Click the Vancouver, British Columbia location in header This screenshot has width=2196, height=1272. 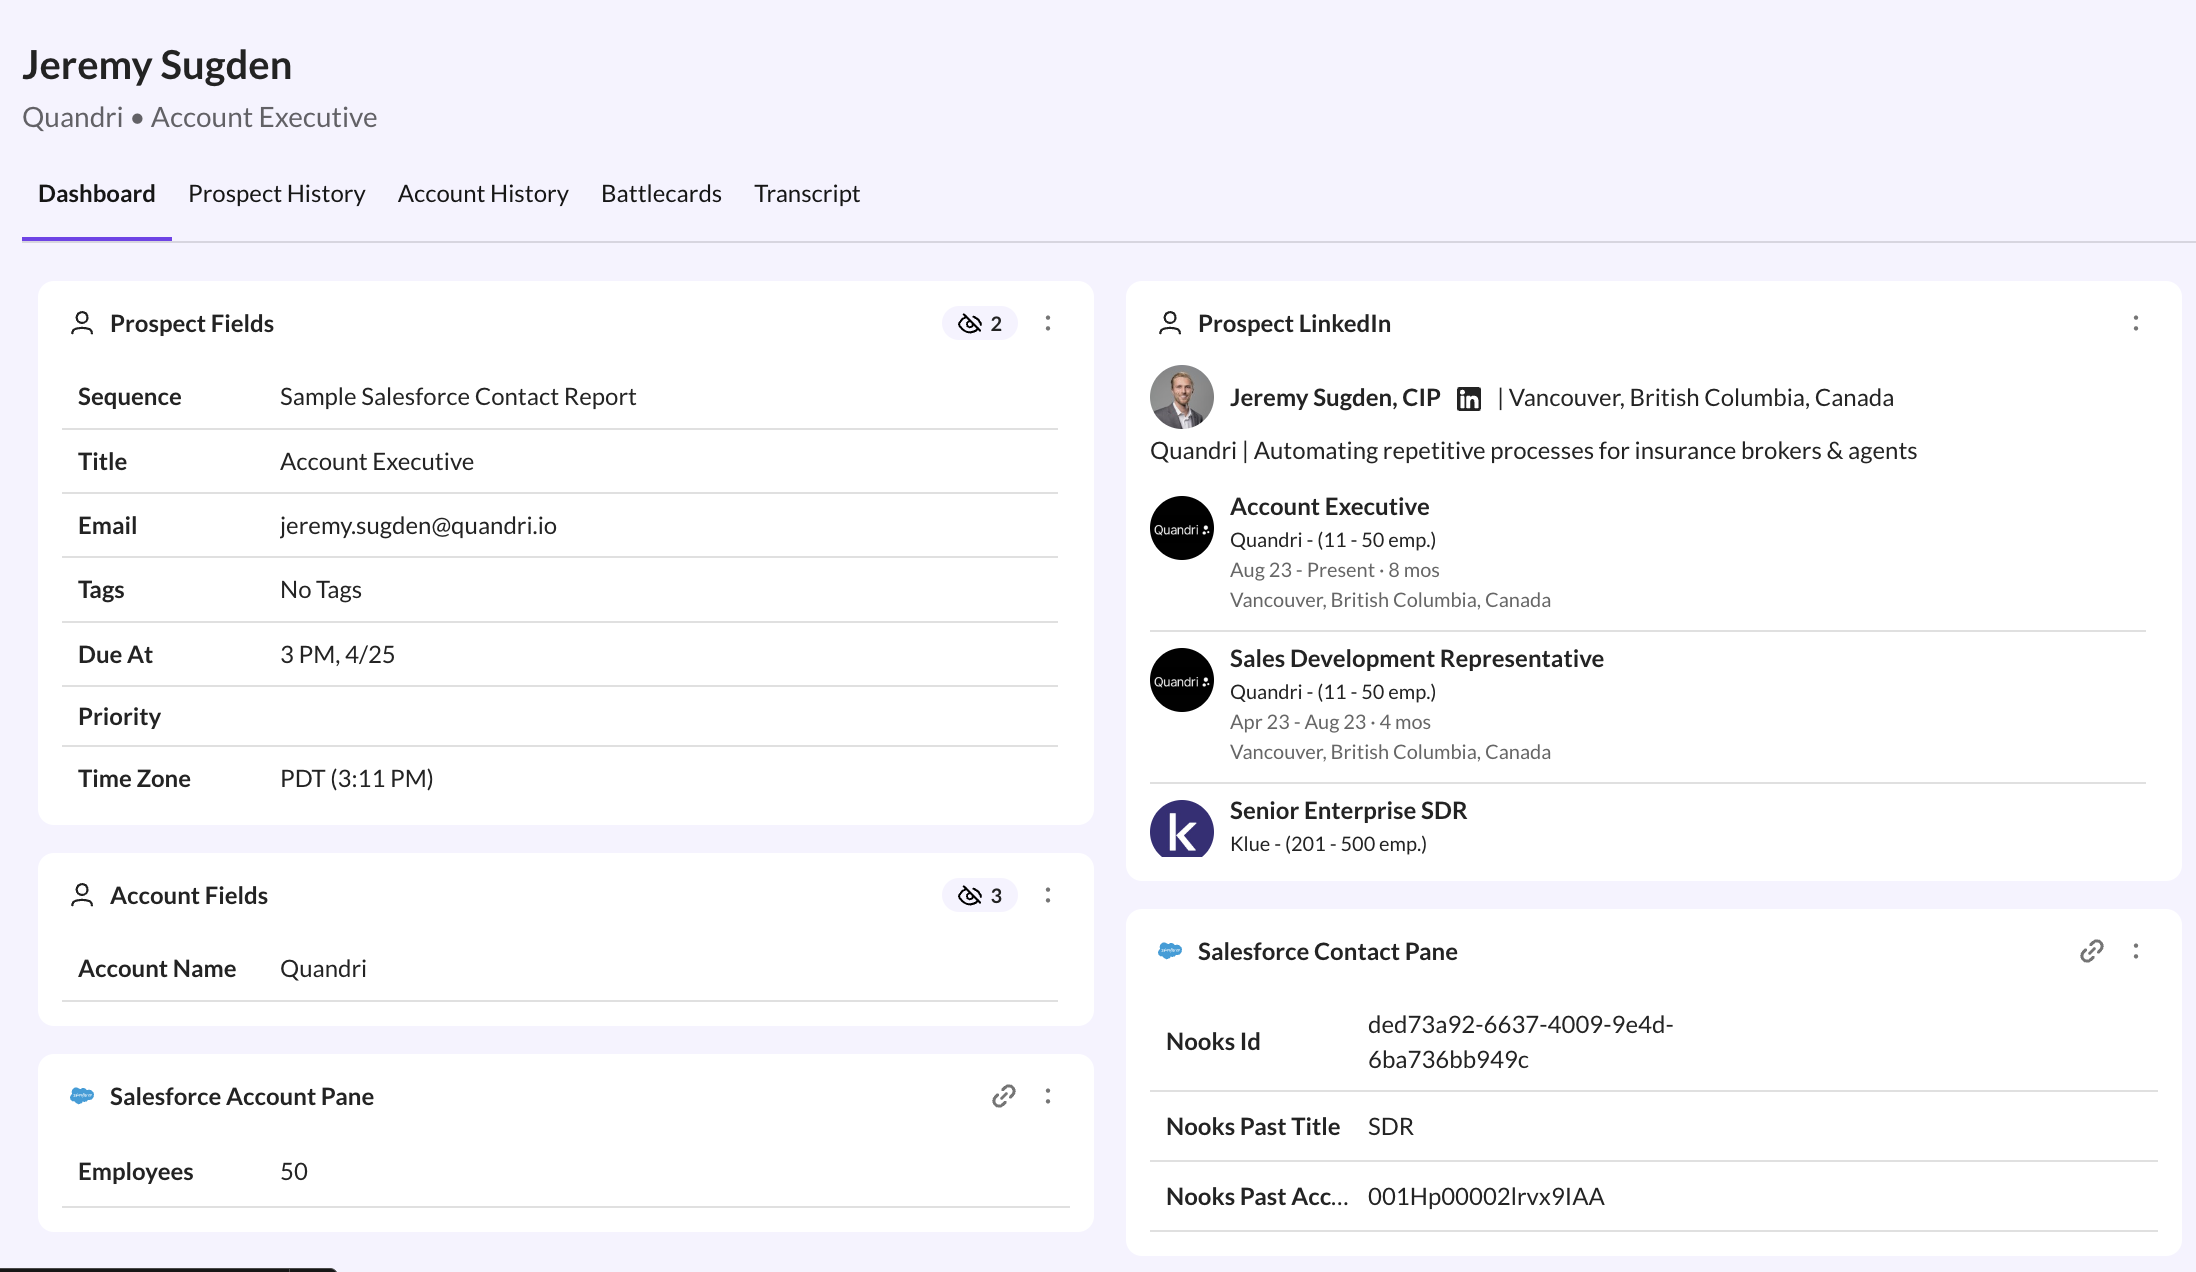[x=1701, y=398]
